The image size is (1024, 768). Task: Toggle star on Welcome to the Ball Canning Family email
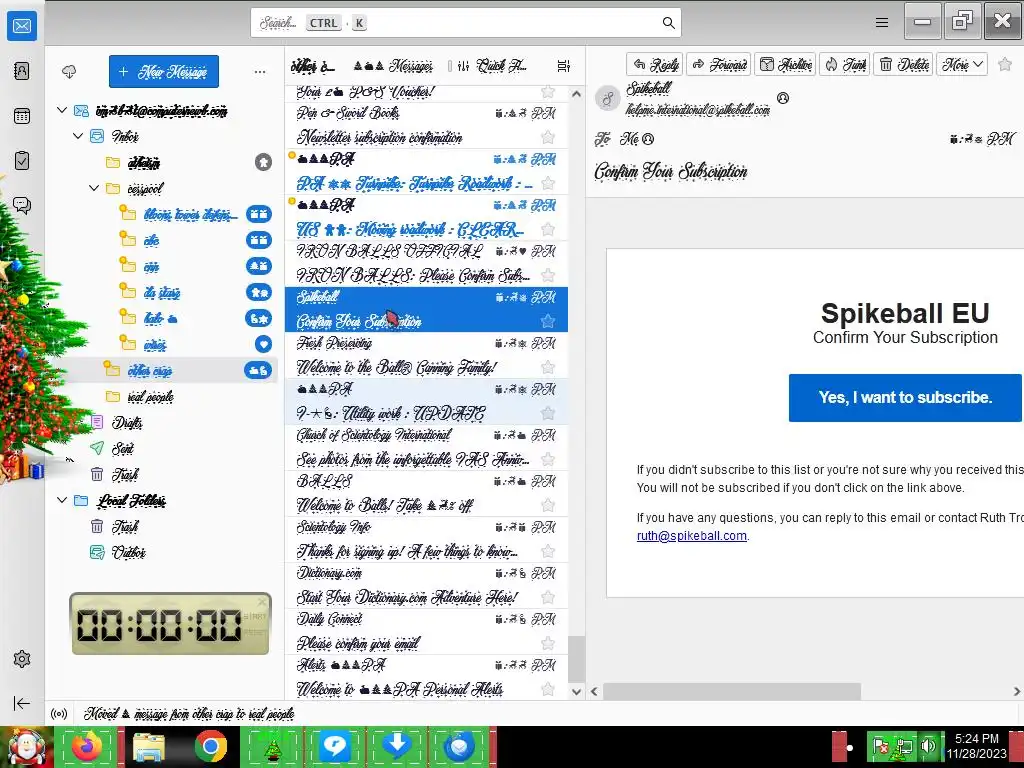point(548,367)
